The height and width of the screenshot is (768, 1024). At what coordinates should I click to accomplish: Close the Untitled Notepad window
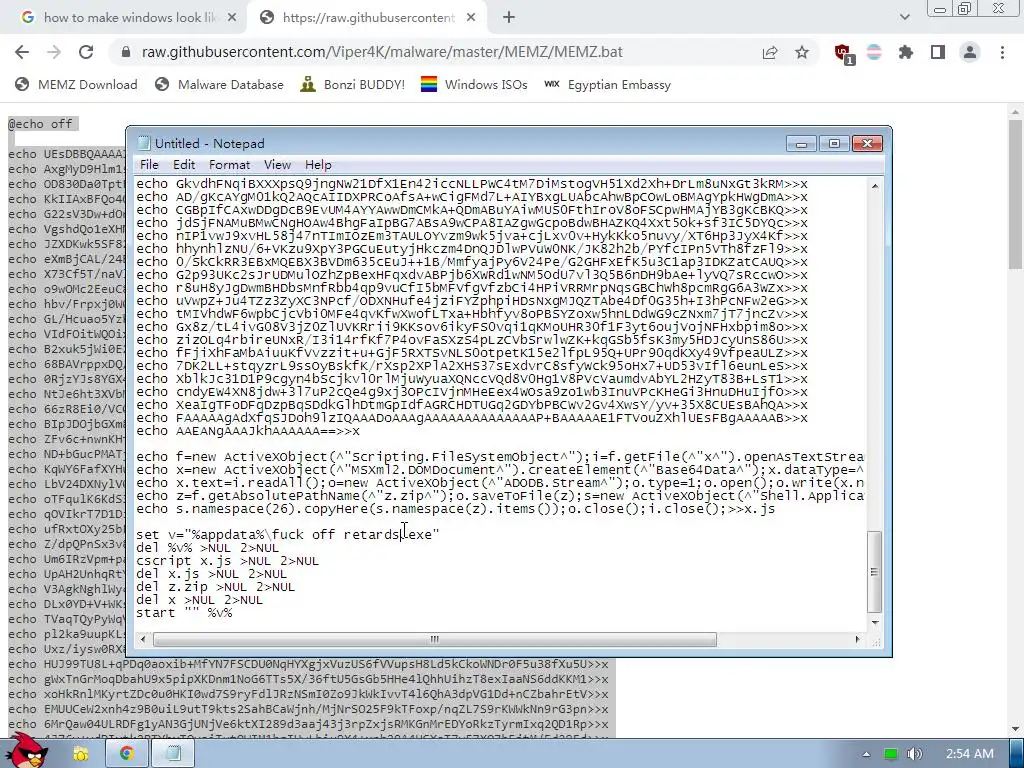(x=867, y=143)
